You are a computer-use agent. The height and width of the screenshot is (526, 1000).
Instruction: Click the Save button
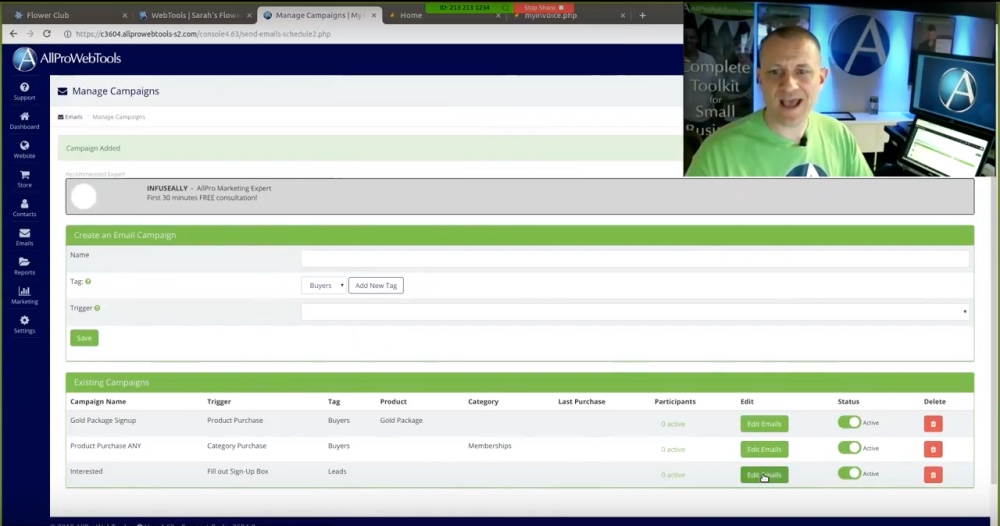point(84,338)
